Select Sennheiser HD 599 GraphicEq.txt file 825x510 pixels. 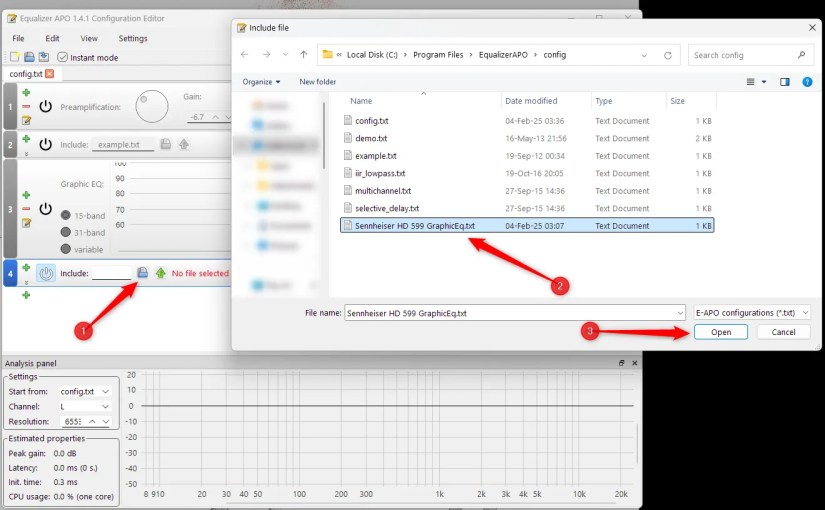click(x=527, y=226)
